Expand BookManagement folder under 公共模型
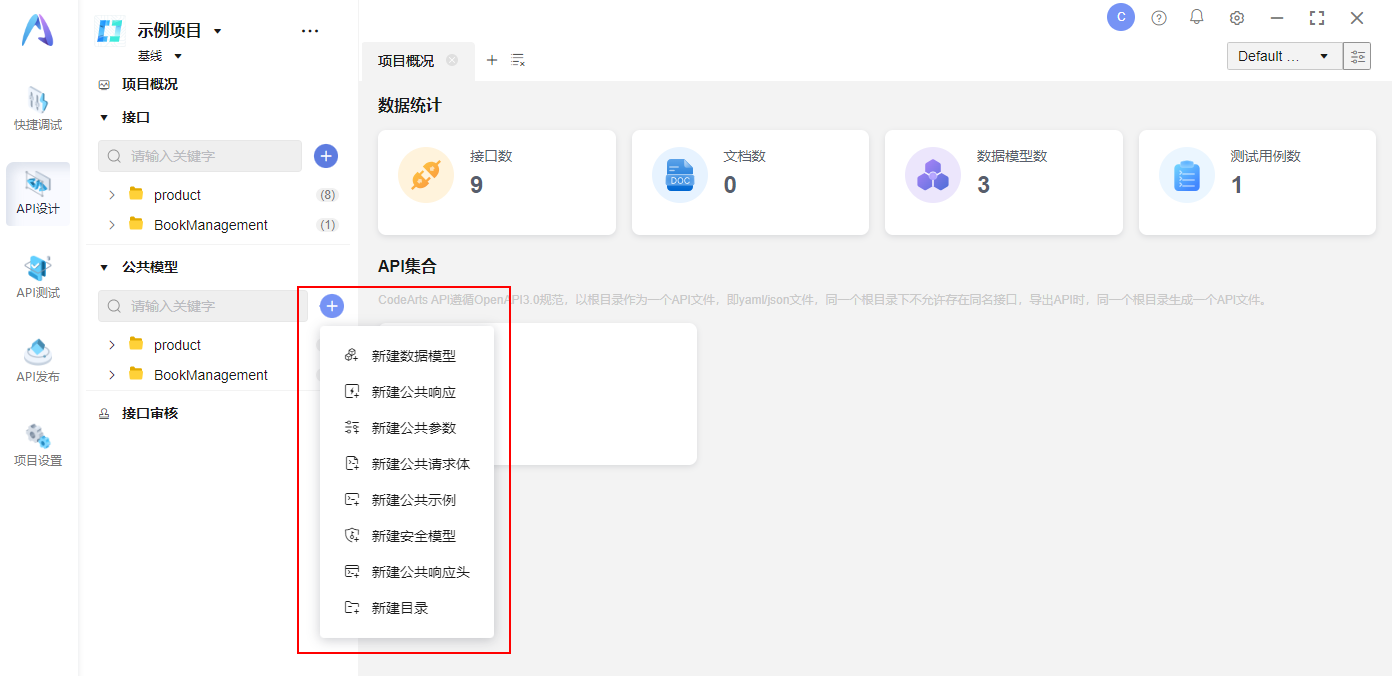Viewport: 1392px width, 676px height. pyautogui.click(x=112, y=375)
